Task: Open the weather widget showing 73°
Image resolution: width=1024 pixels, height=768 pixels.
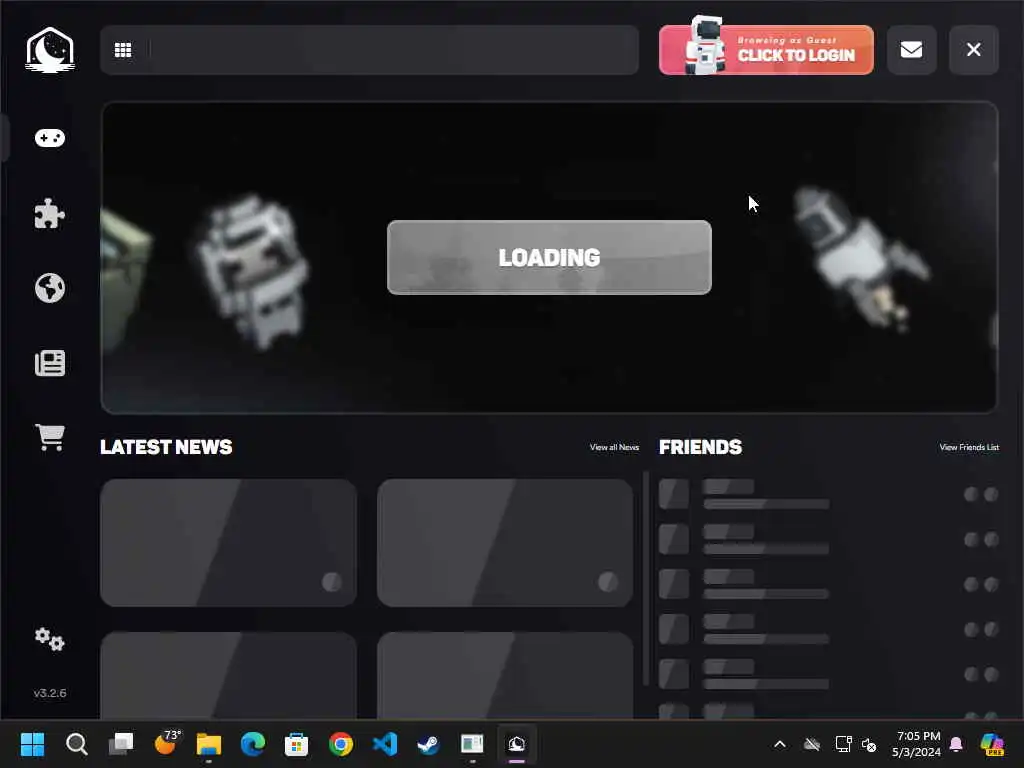Action: [166, 743]
